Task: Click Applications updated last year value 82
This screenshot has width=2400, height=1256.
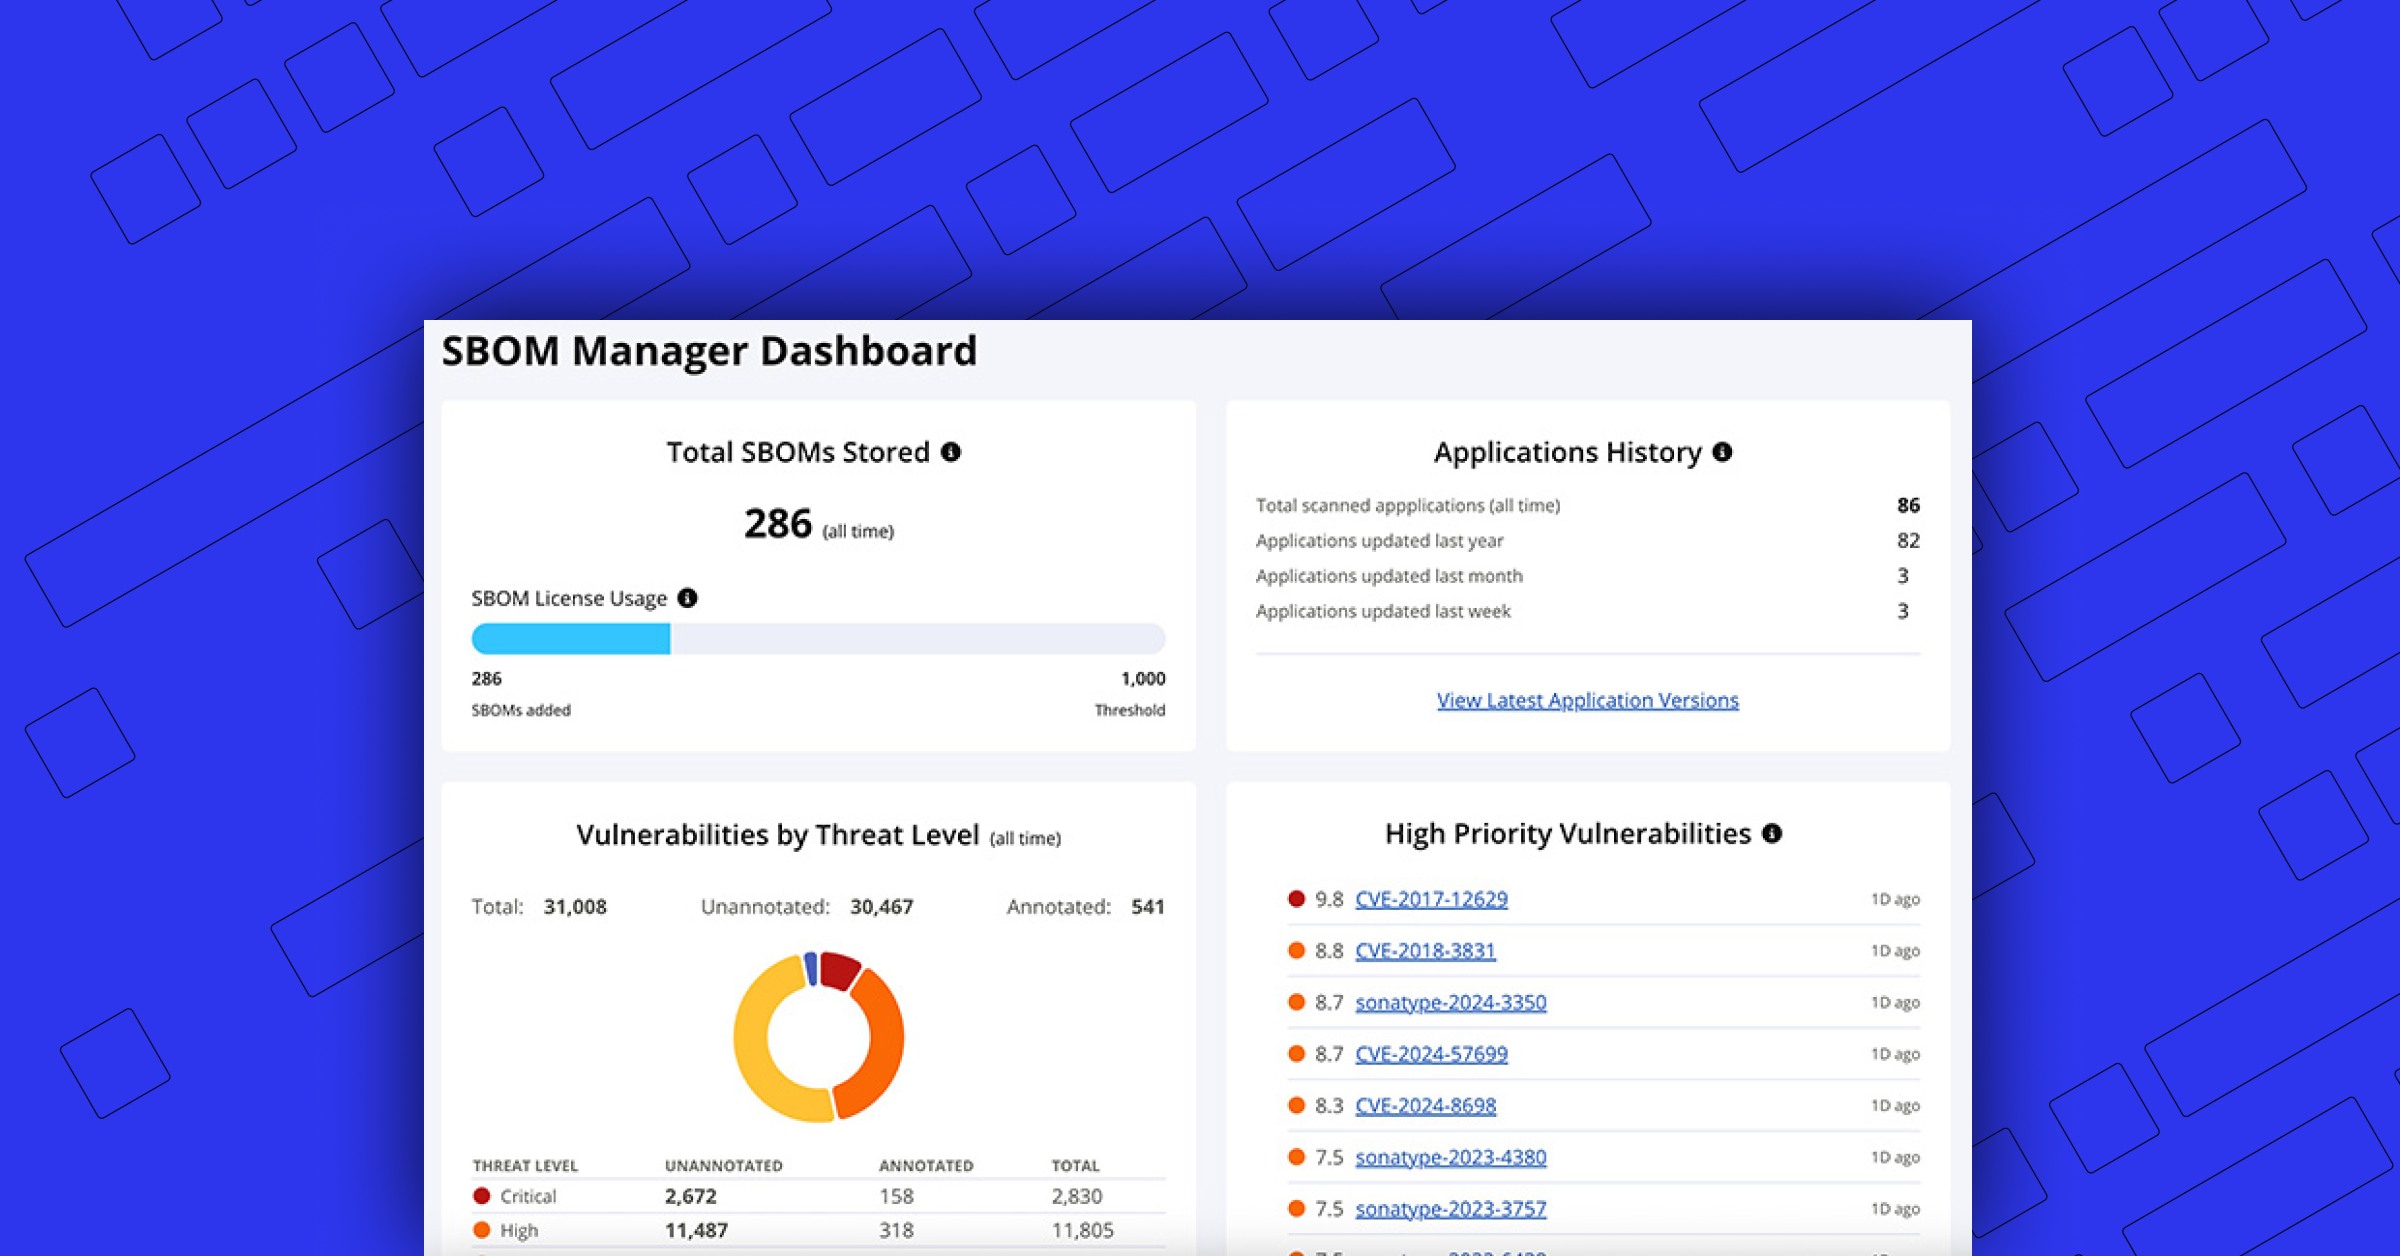Action: click(1908, 540)
